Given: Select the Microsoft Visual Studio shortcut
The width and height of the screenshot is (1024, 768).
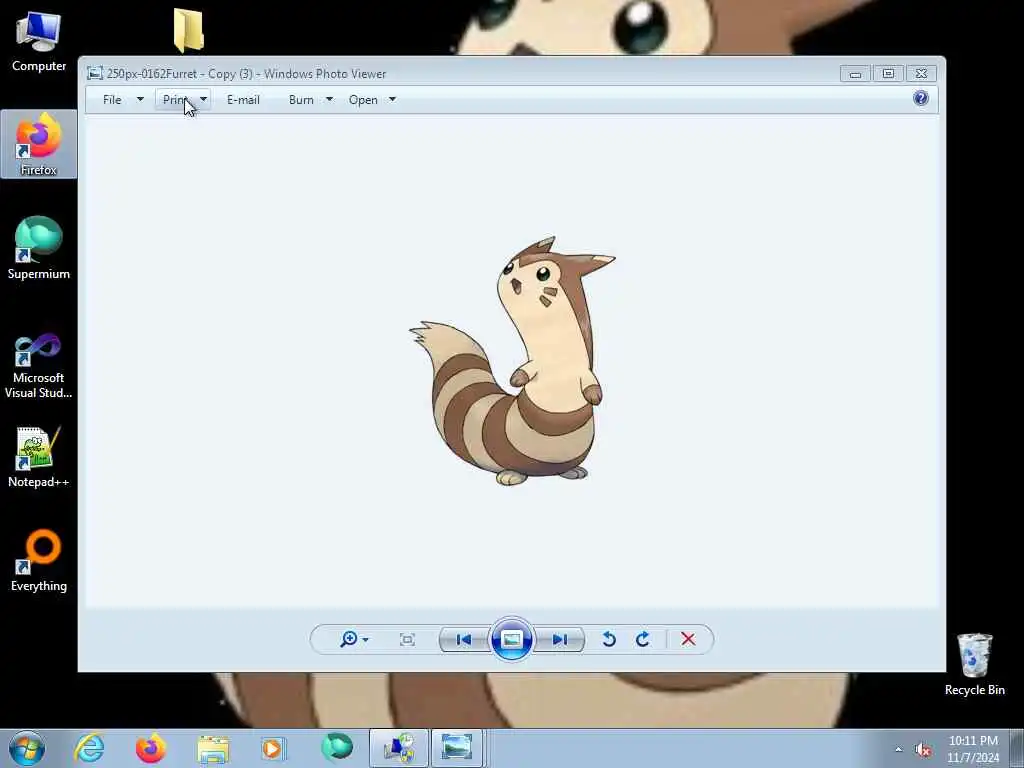Looking at the screenshot, I should (39, 366).
